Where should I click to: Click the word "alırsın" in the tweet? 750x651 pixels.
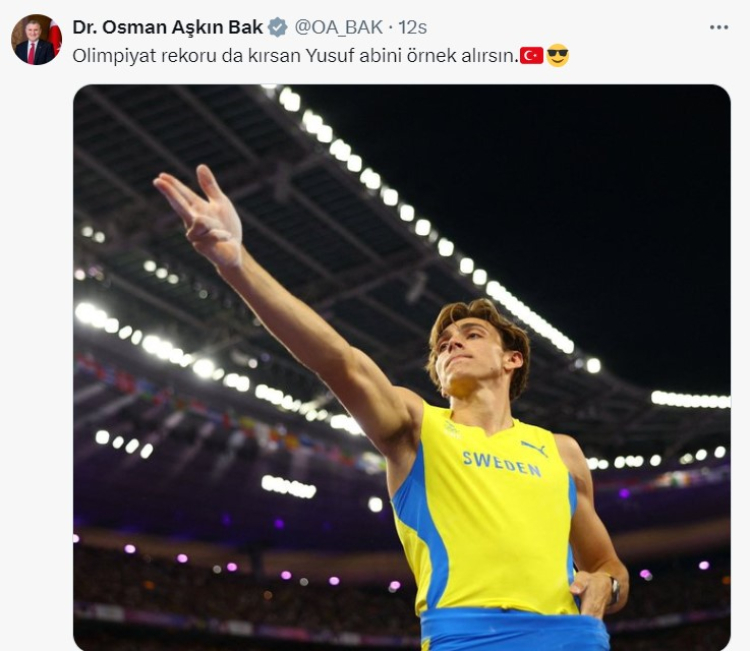(492, 56)
